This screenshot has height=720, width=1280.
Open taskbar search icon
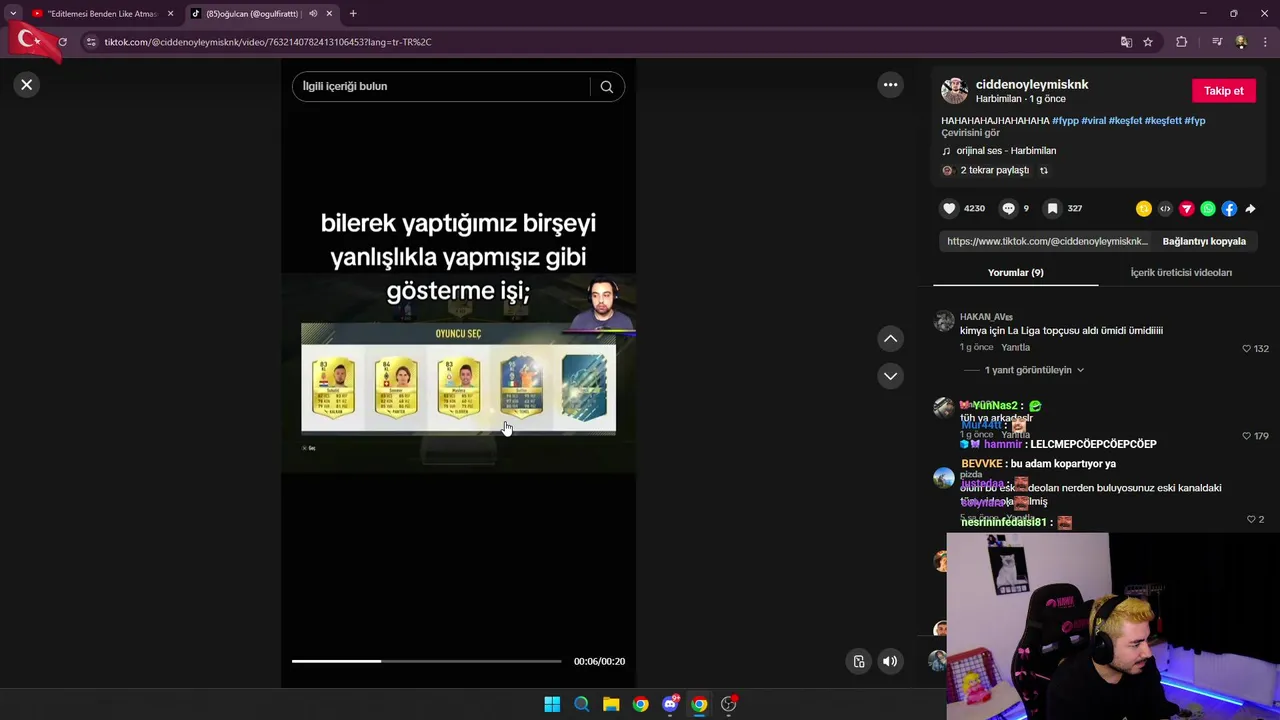[x=581, y=704]
